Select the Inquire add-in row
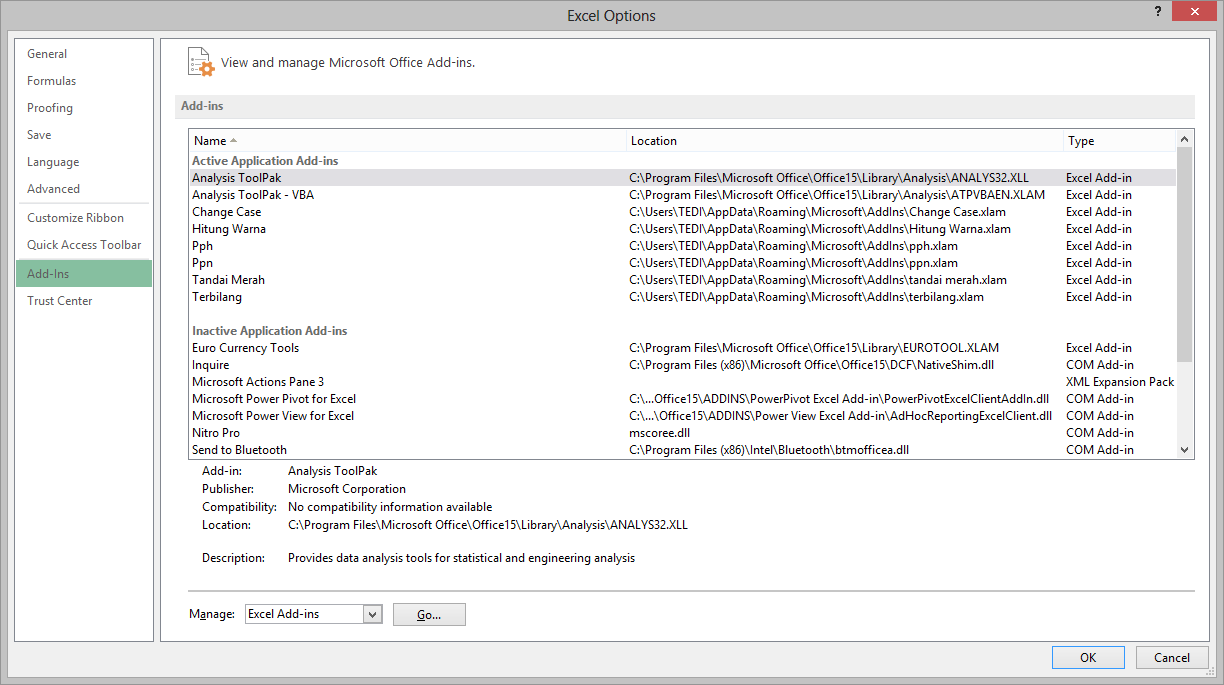Image resolution: width=1224 pixels, height=685 pixels. [682, 365]
